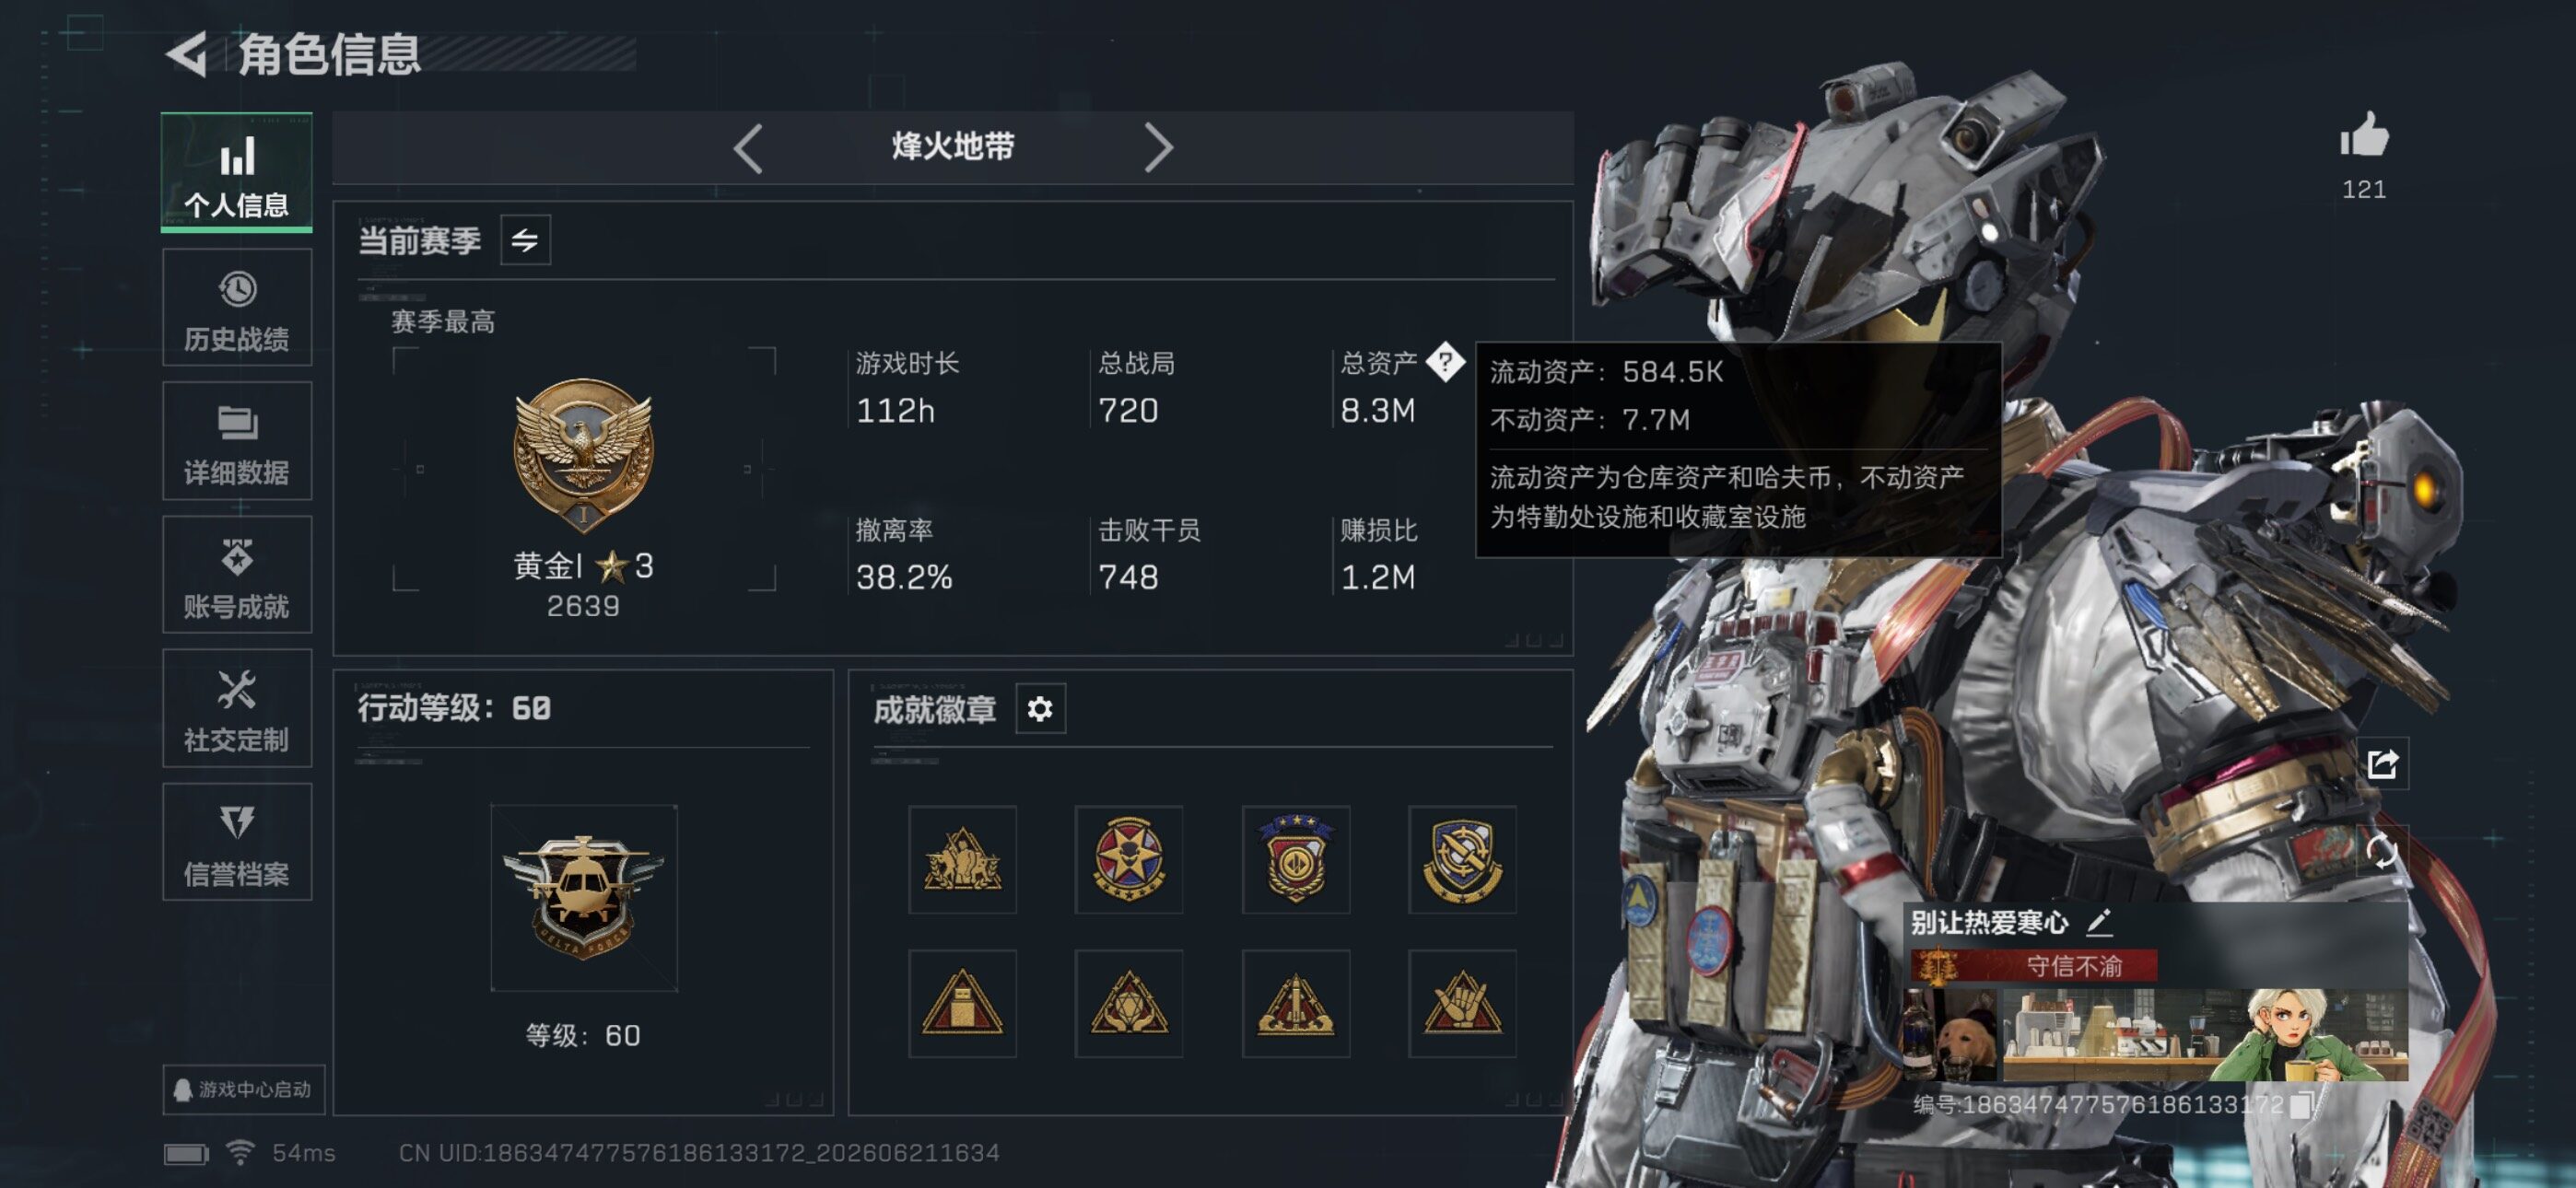The image size is (2576, 1188).
Task: Select the helicopter level 60 badge
Action: tap(584, 897)
